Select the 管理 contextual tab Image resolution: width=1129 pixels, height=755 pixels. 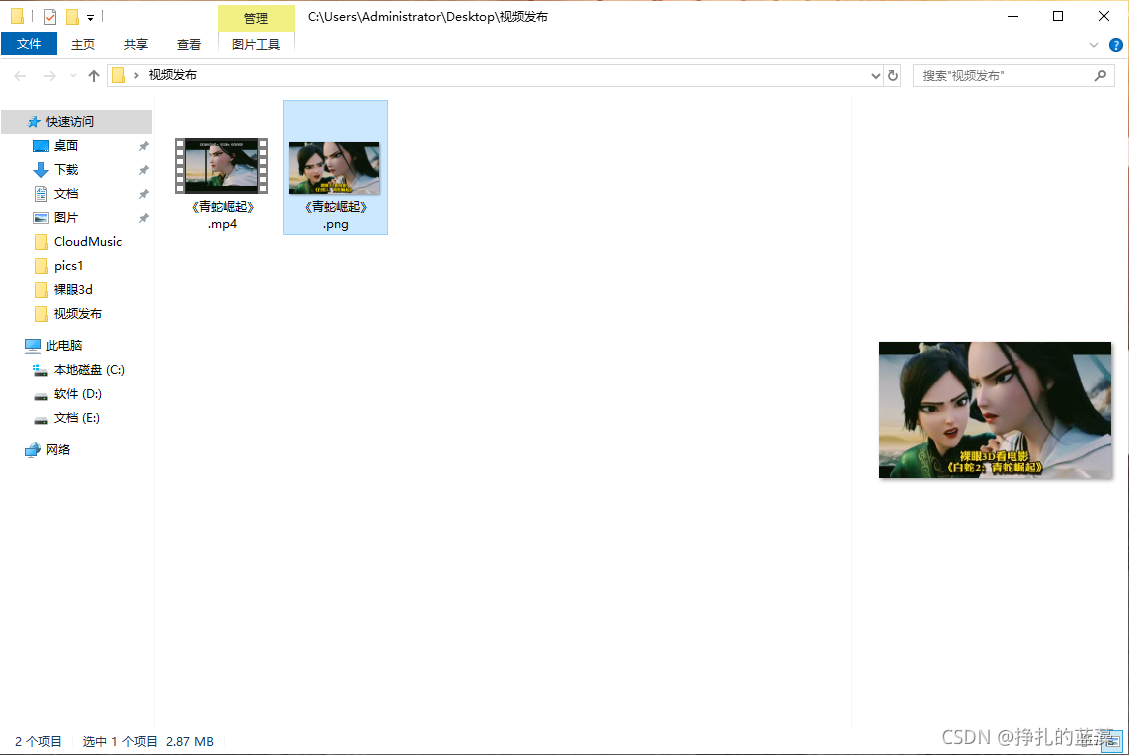(x=256, y=18)
